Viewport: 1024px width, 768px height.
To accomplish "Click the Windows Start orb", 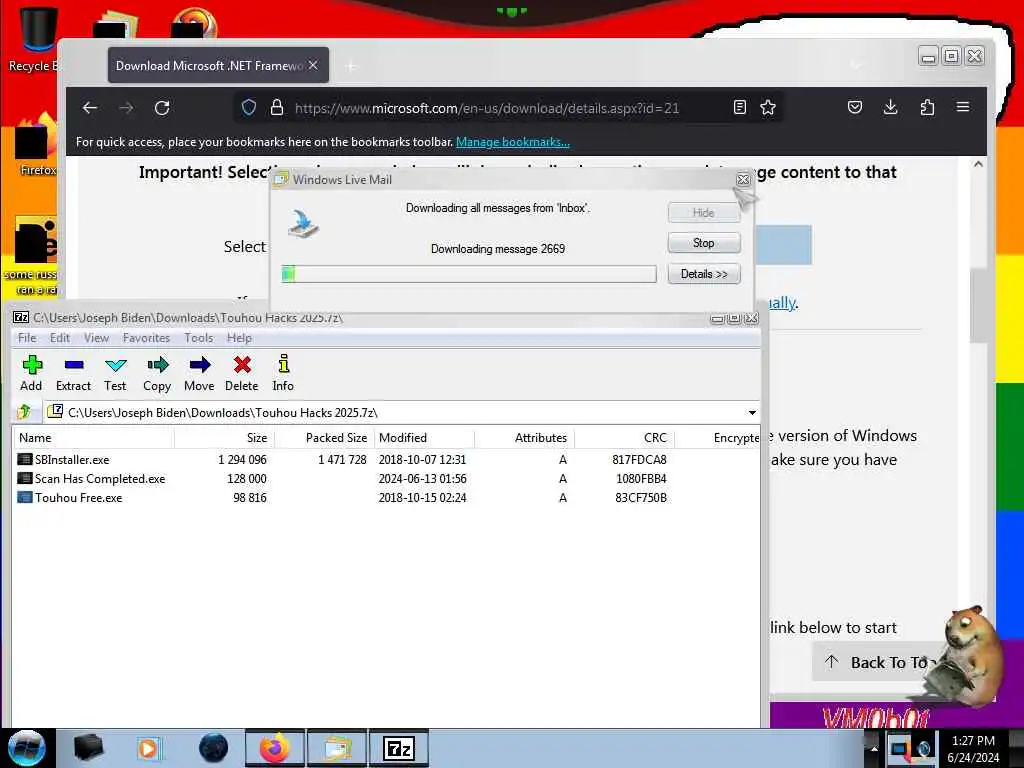I will (26, 748).
